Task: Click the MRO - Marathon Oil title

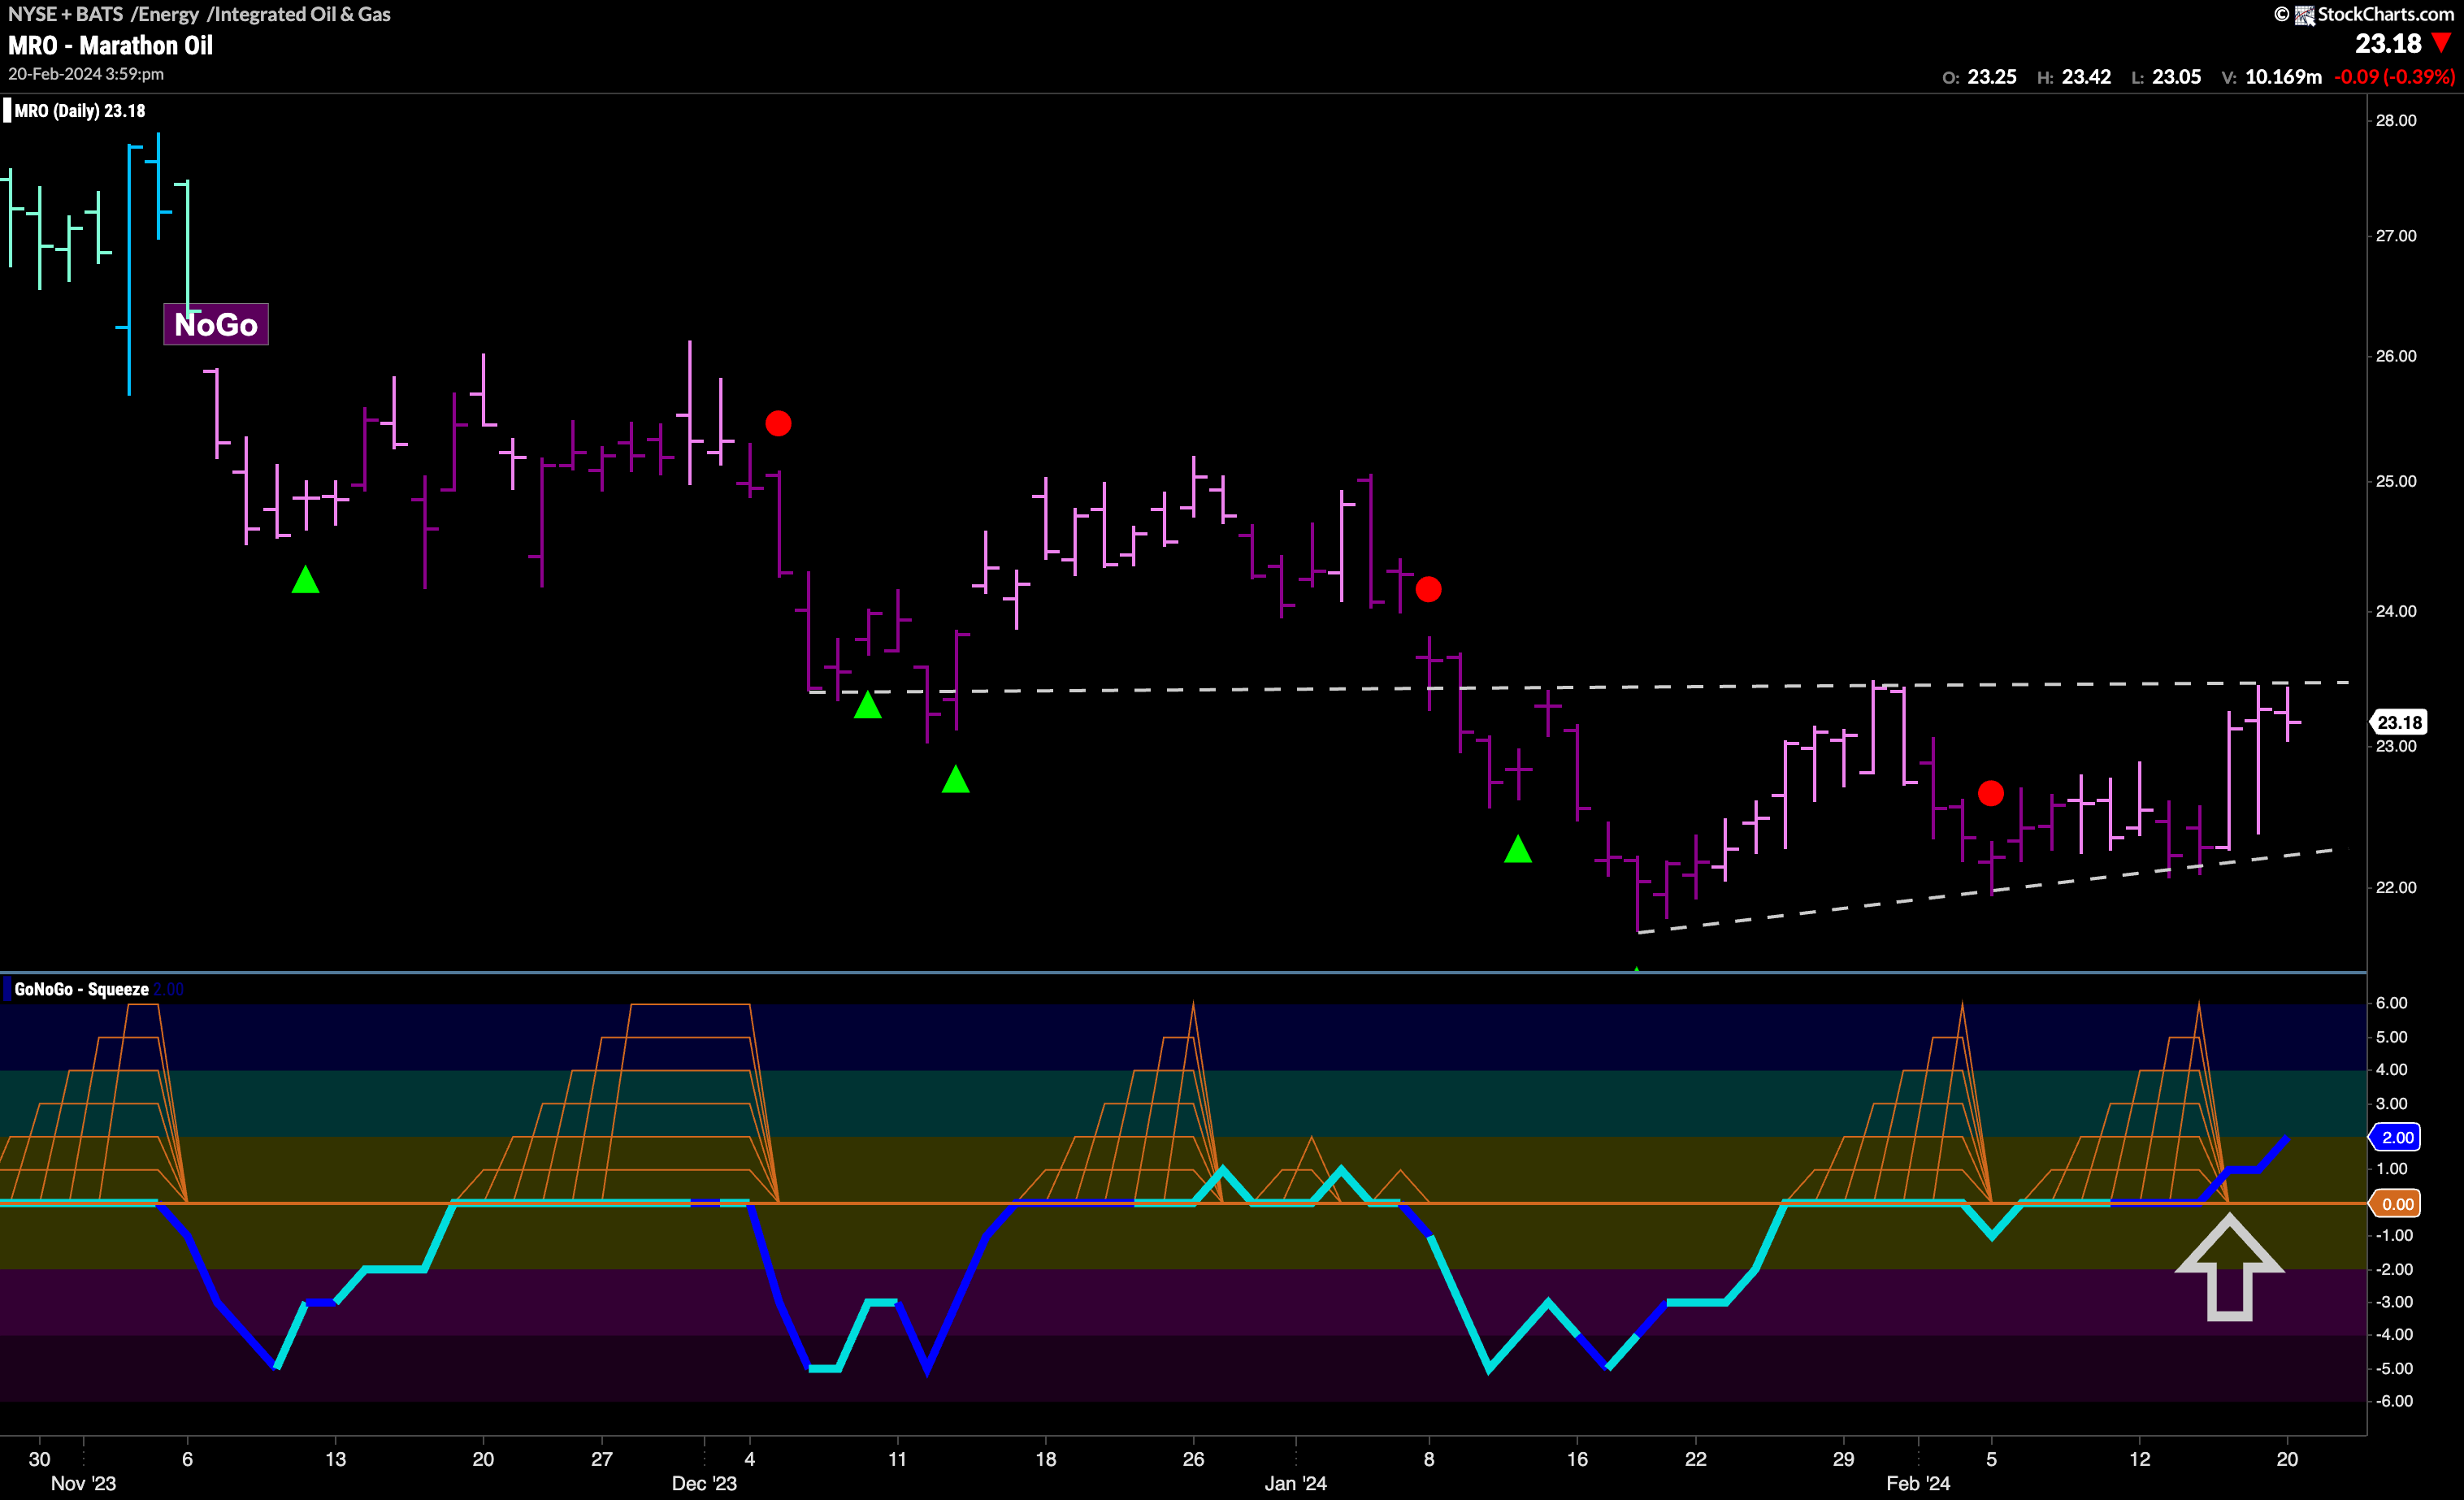Action: pyautogui.click(x=110, y=46)
